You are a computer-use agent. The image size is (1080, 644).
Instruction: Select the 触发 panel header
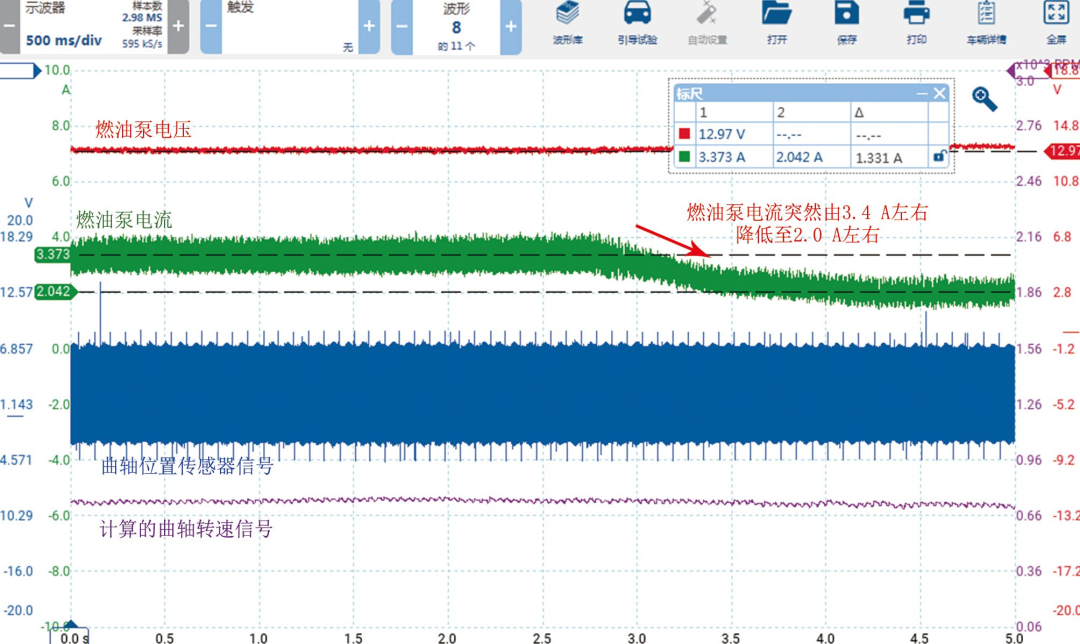(240, 8)
